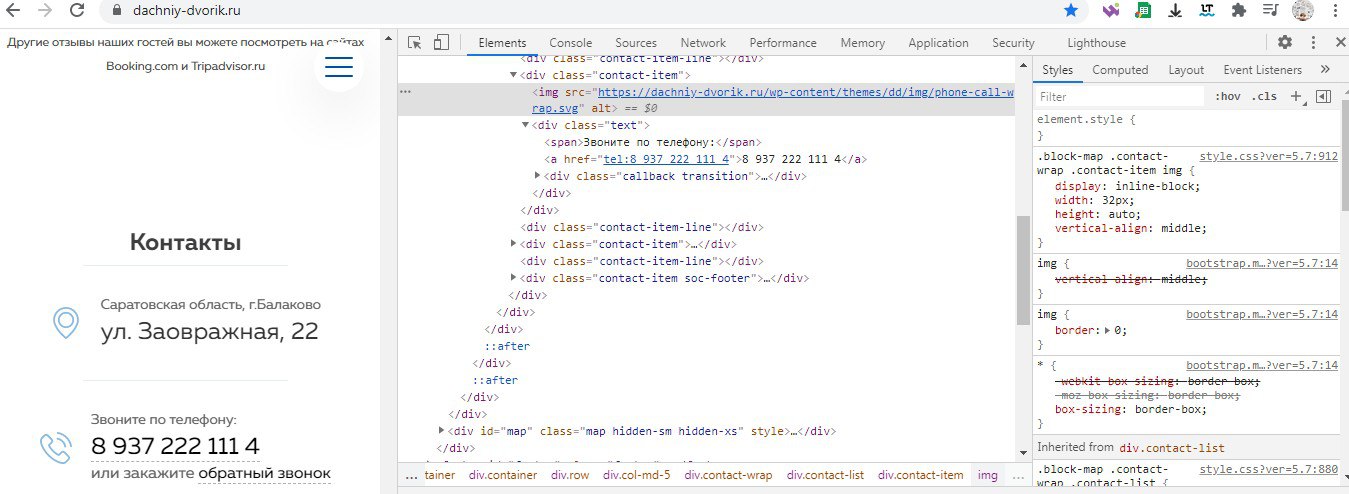Image resolution: width=1349 pixels, height=494 pixels.
Task: Toggle the computed styles sidebar icon
Action: 1324,96
